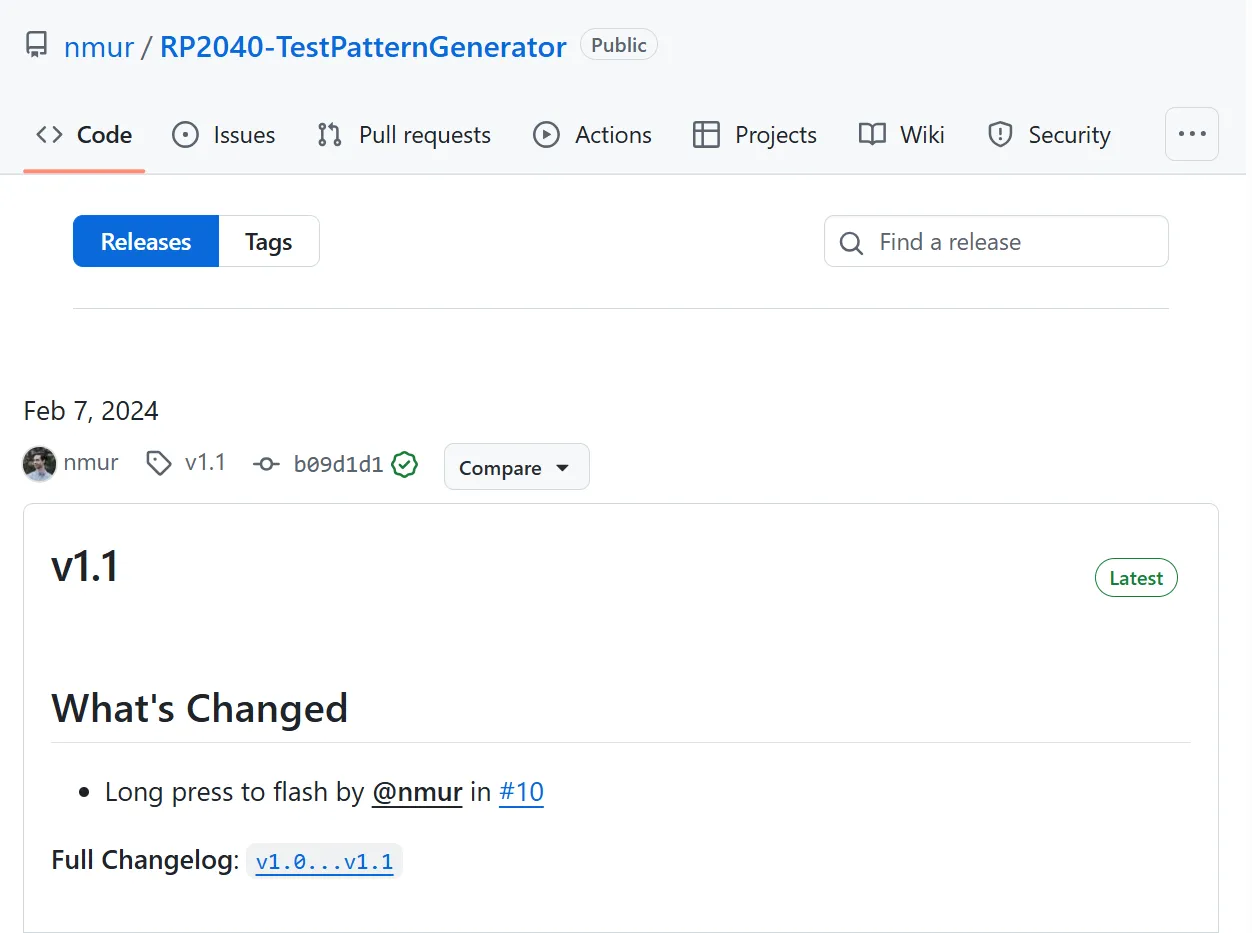
Task: Switch to the Tags view
Action: point(268,242)
